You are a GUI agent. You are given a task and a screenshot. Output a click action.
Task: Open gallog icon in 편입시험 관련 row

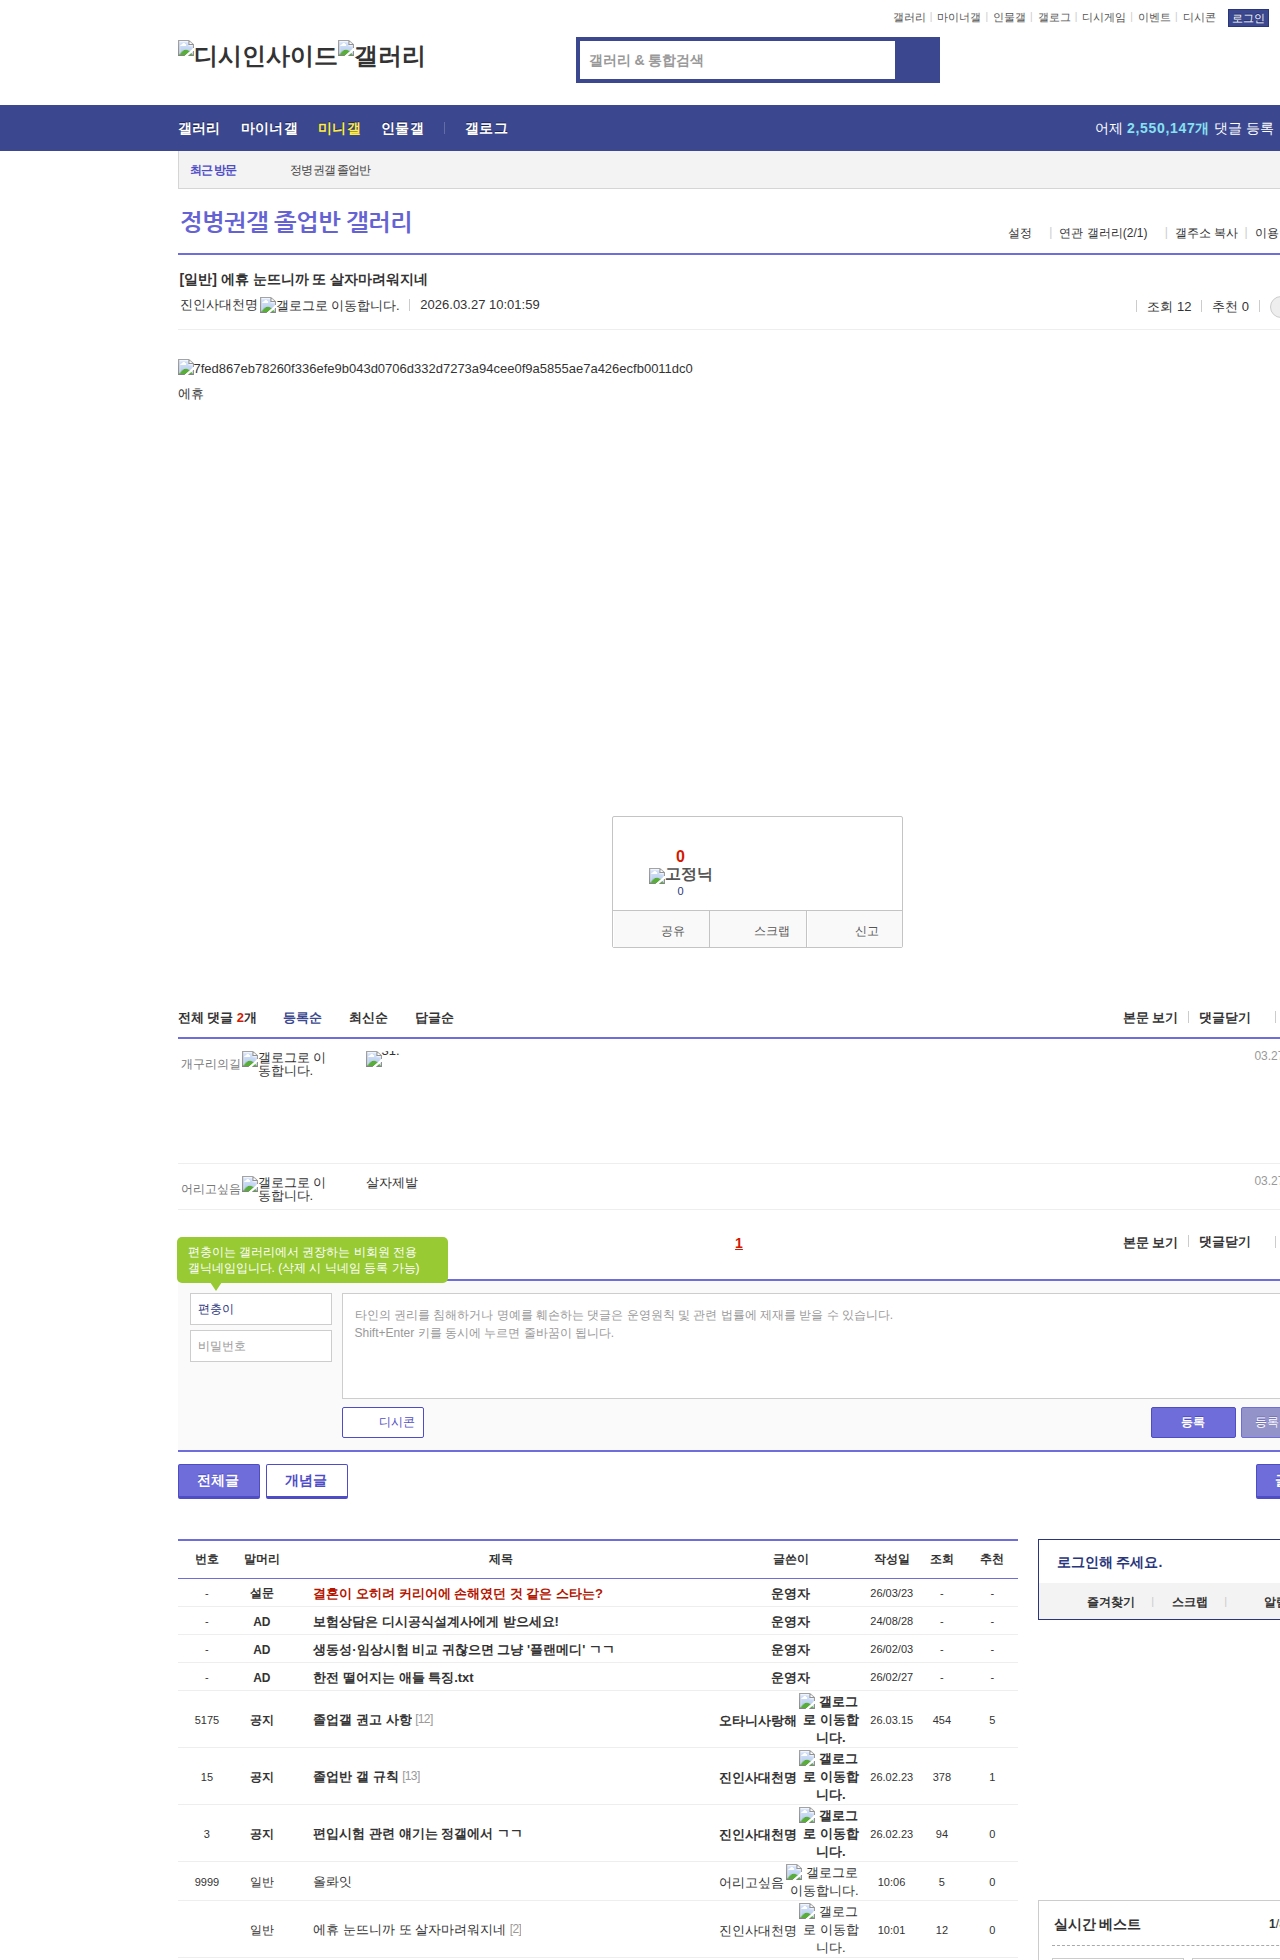[830, 1834]
